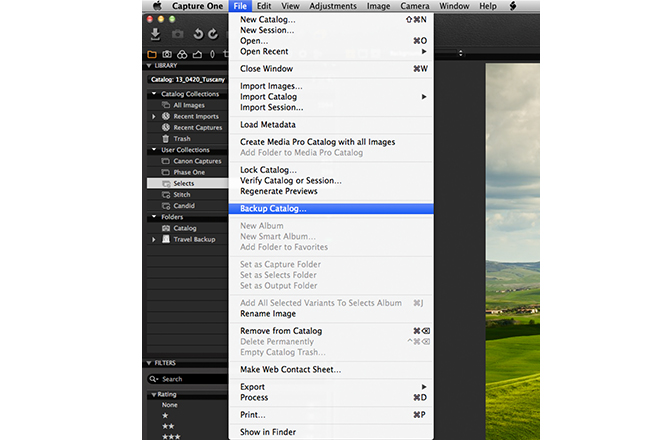Open the Export submenu

pos(331,387)
